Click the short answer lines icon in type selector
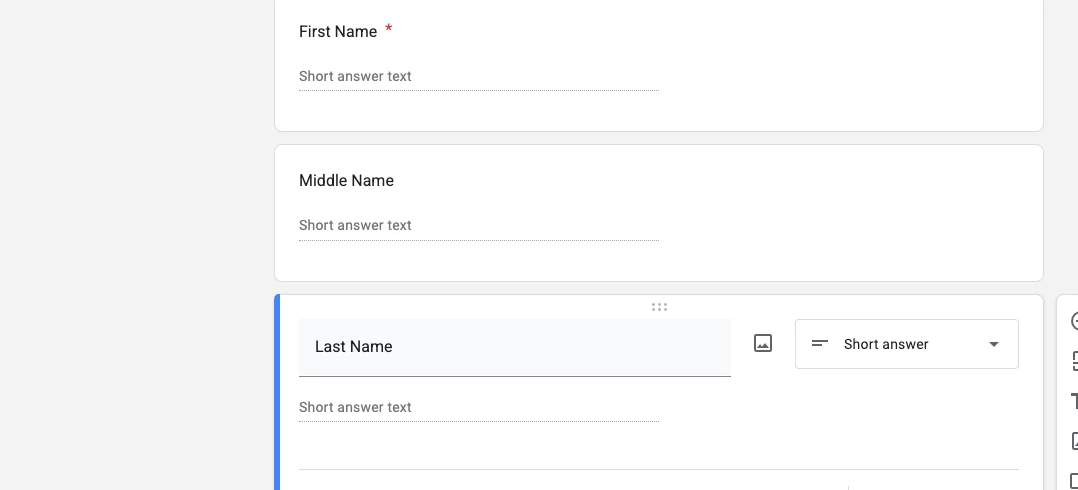 pyautogui.click(x=820, y=344)
